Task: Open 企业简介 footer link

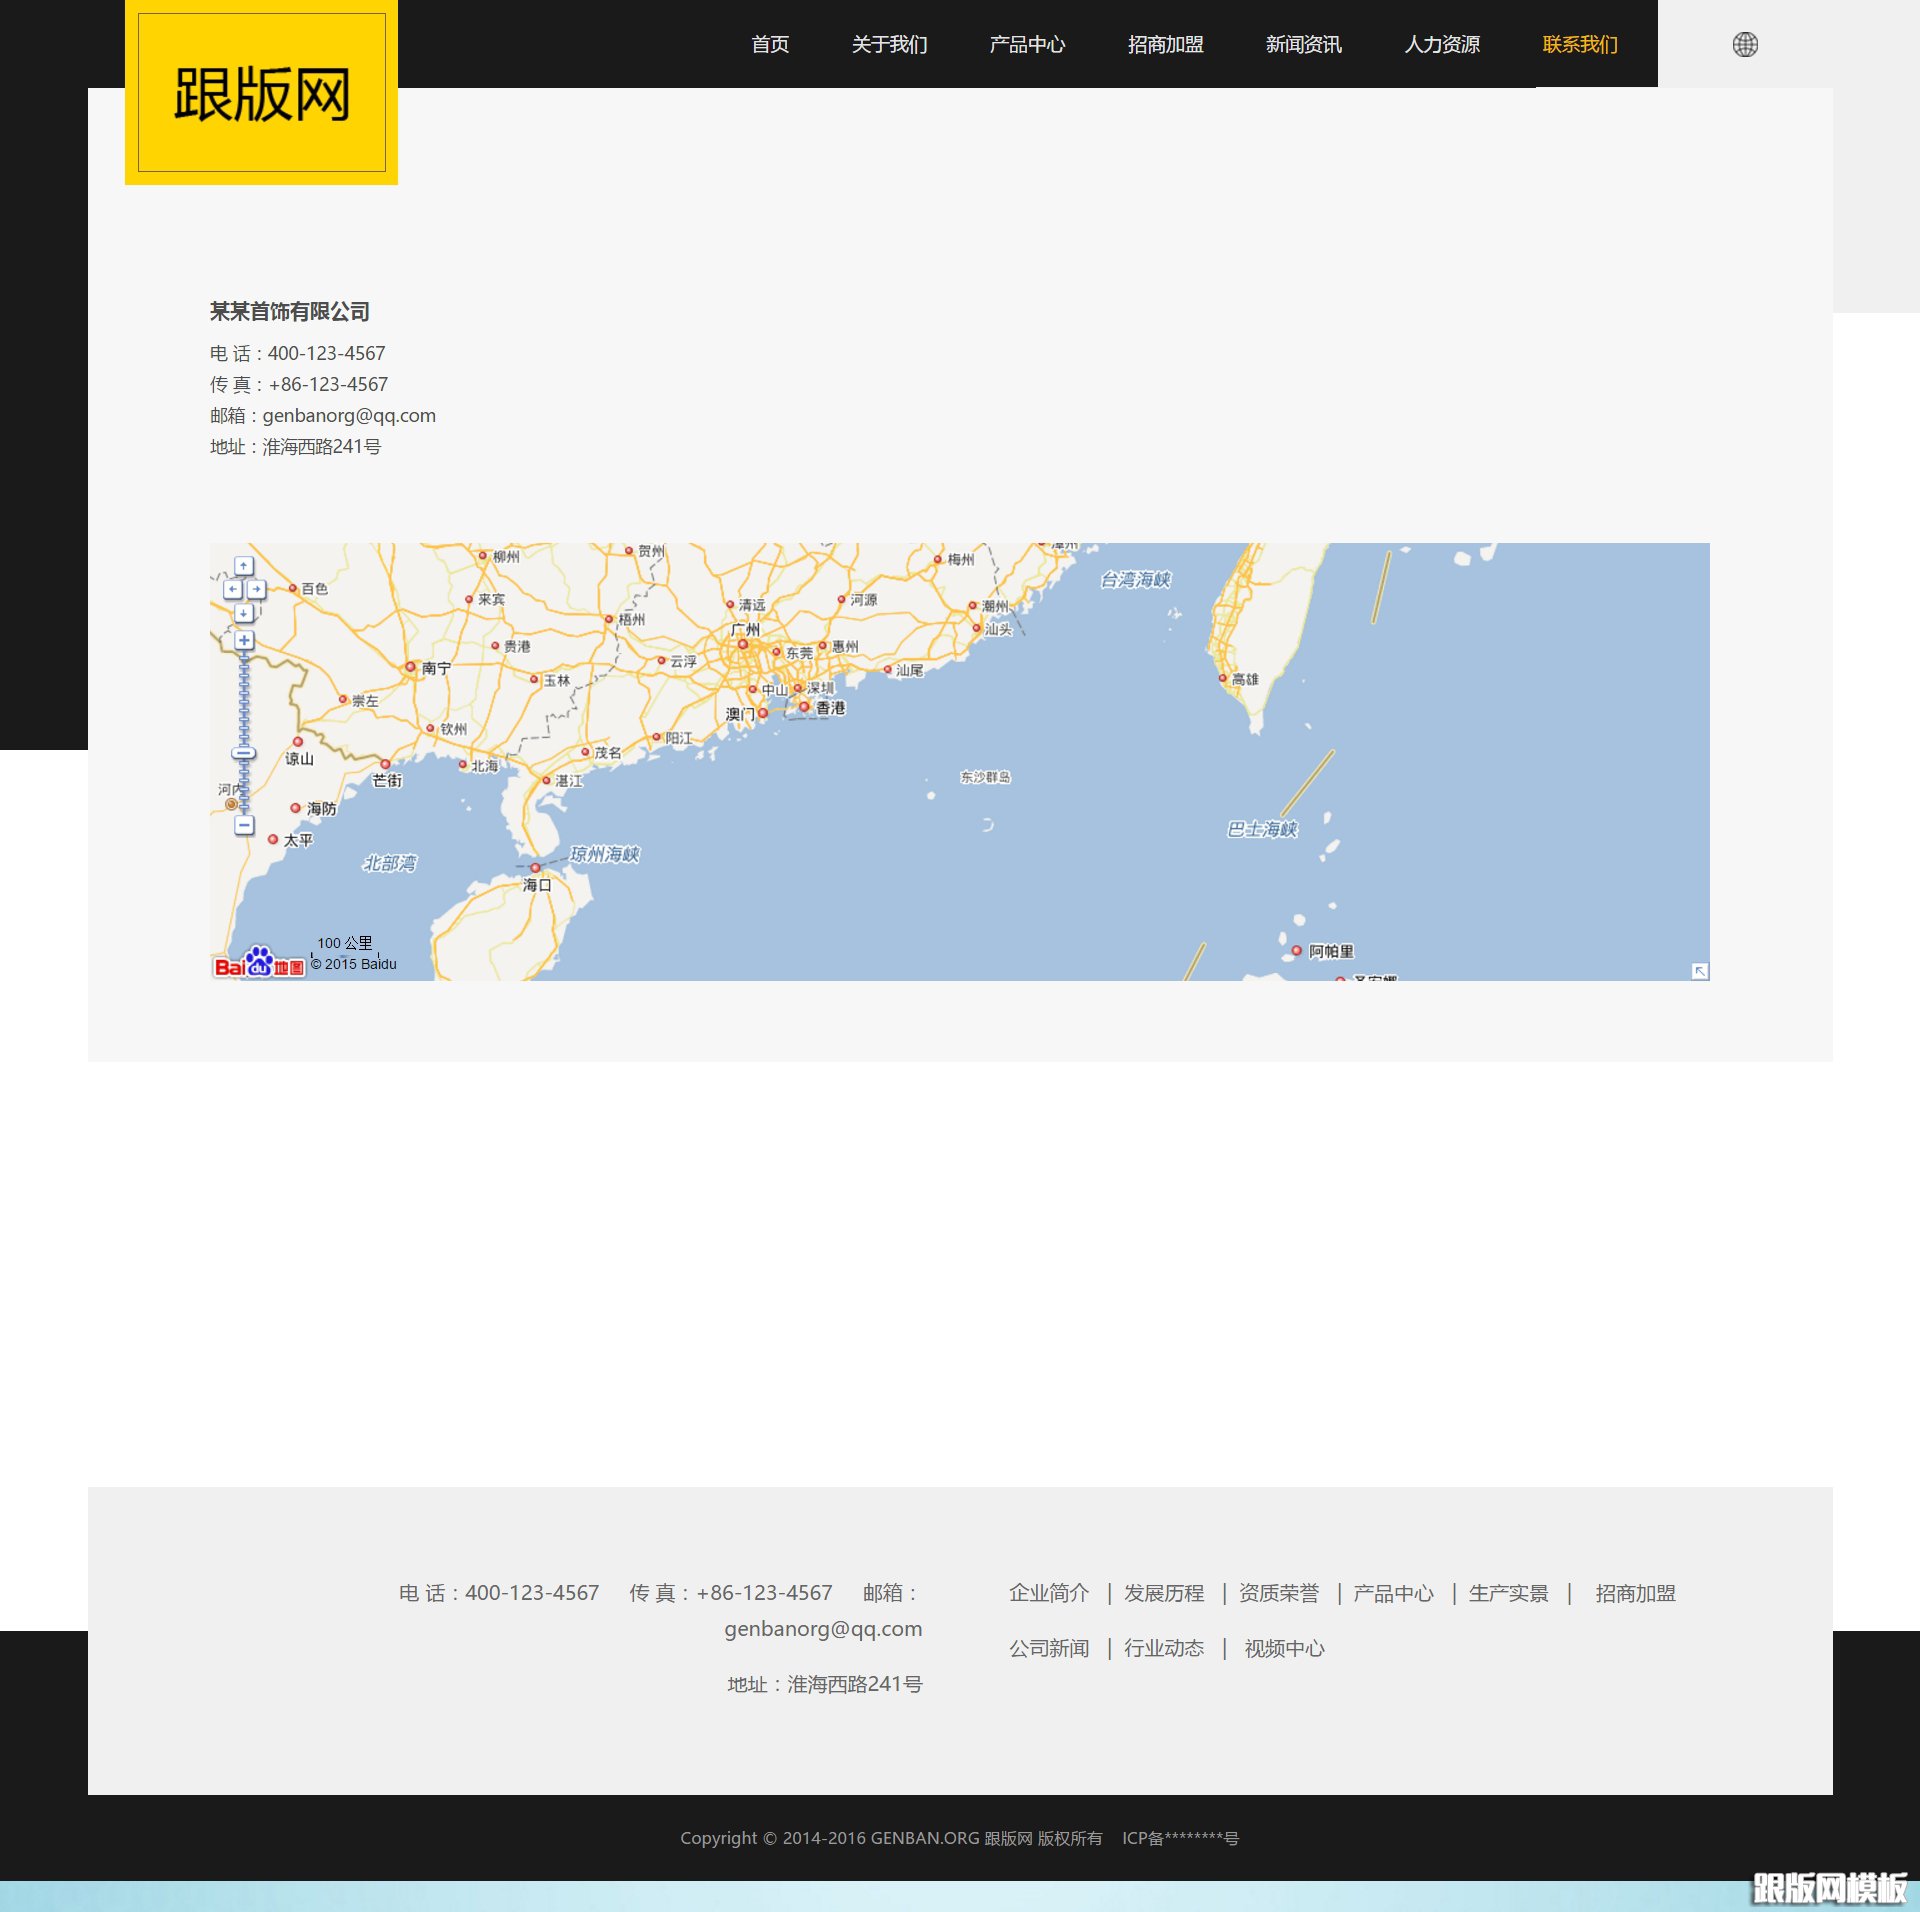Action: 1048,1593
